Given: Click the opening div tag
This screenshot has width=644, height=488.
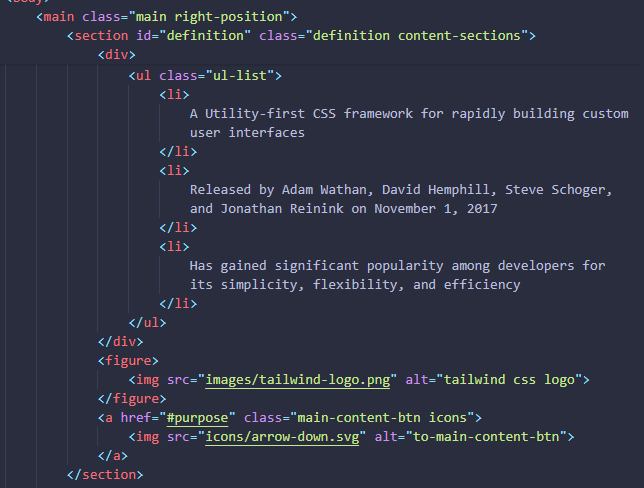Looking at the screenshot, I should (x=117, y=55).
